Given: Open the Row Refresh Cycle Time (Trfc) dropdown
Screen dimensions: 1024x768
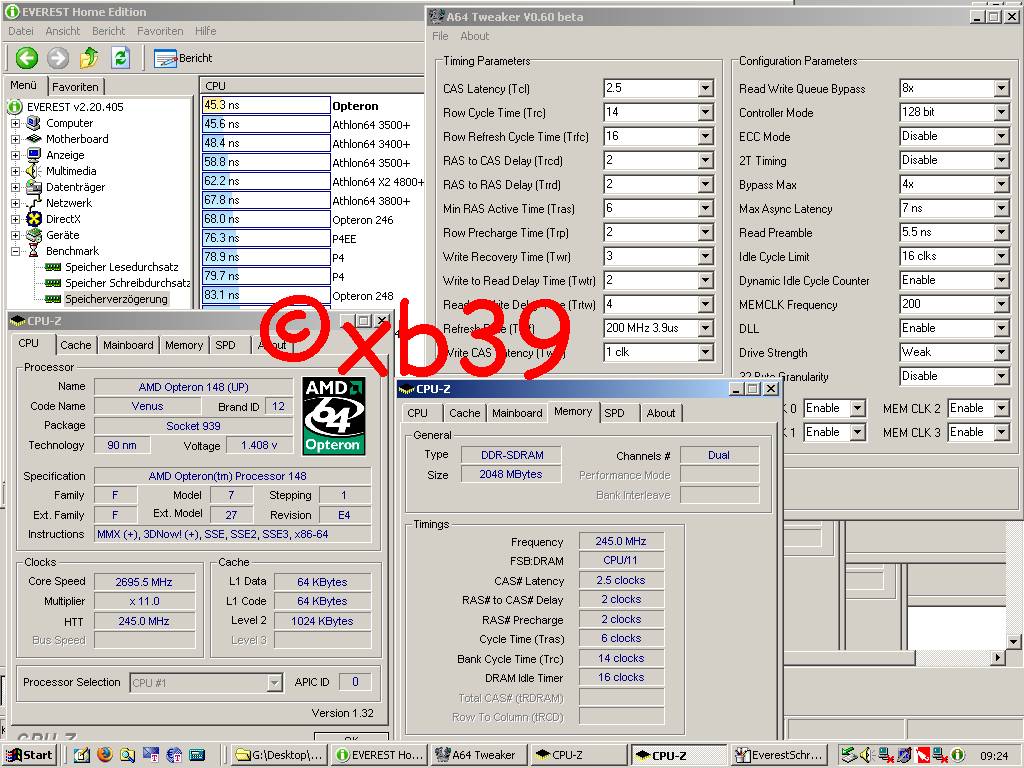Looking at the screenshot, I should (705, 136).
